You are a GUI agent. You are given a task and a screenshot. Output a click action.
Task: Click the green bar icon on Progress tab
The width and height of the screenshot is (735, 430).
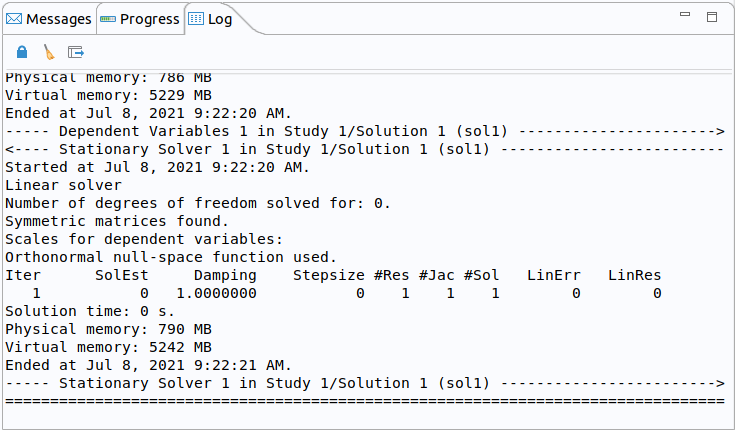click(x=108, y=19)
